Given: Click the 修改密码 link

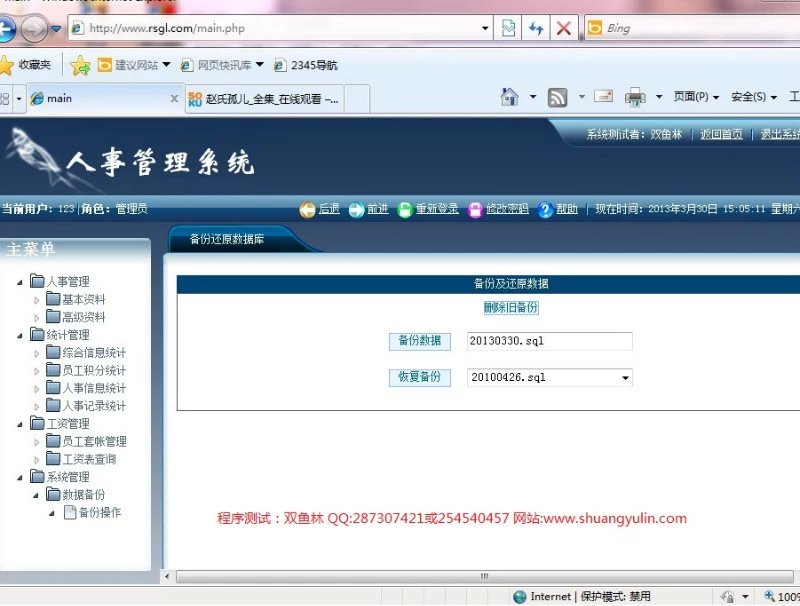Looking at the screenshot, I should [x=507, y=209].
